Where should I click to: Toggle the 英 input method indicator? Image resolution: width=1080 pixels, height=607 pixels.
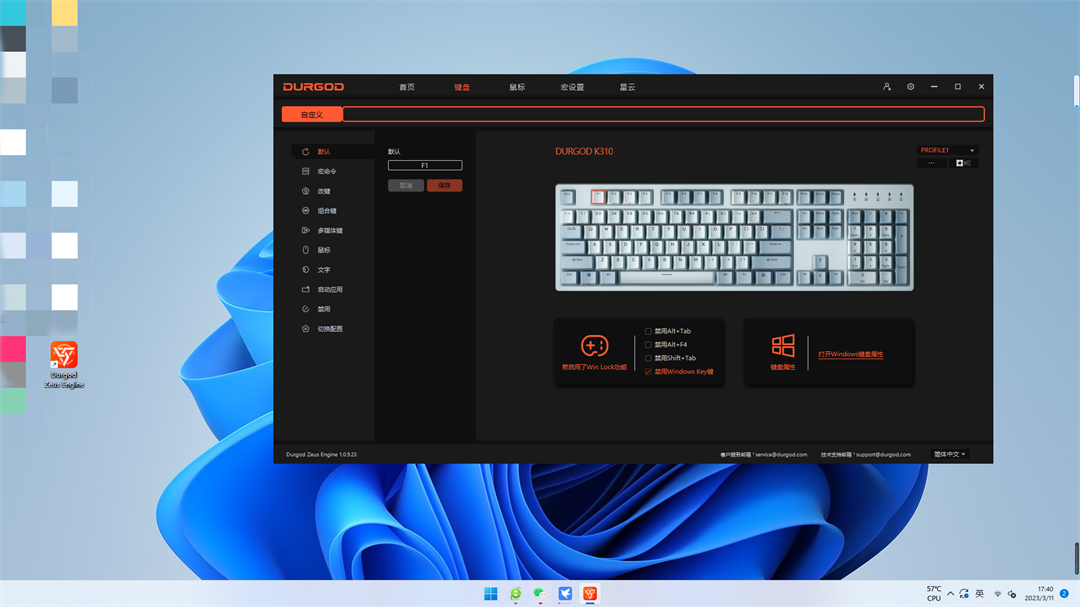click(x=979, y=594)
